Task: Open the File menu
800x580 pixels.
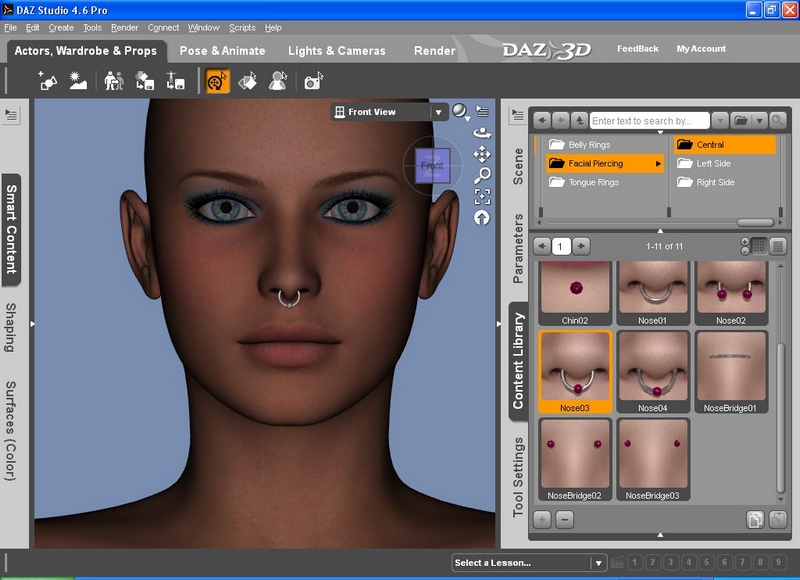Action: tap(10, 28)
